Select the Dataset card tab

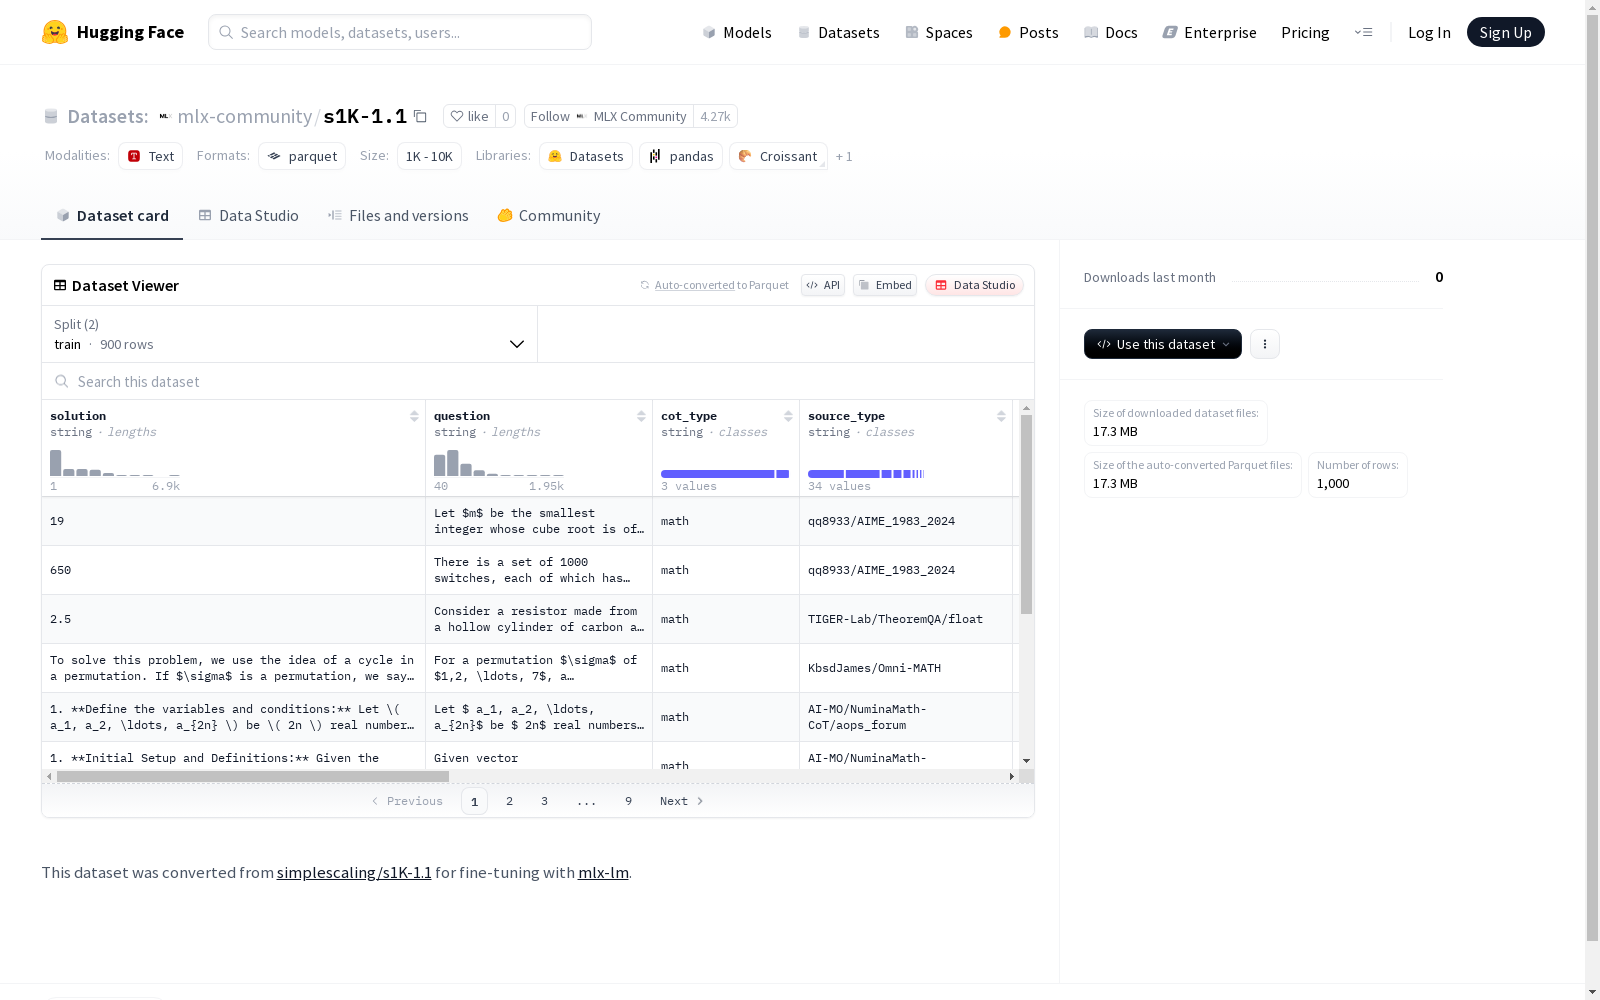point(112,215)
